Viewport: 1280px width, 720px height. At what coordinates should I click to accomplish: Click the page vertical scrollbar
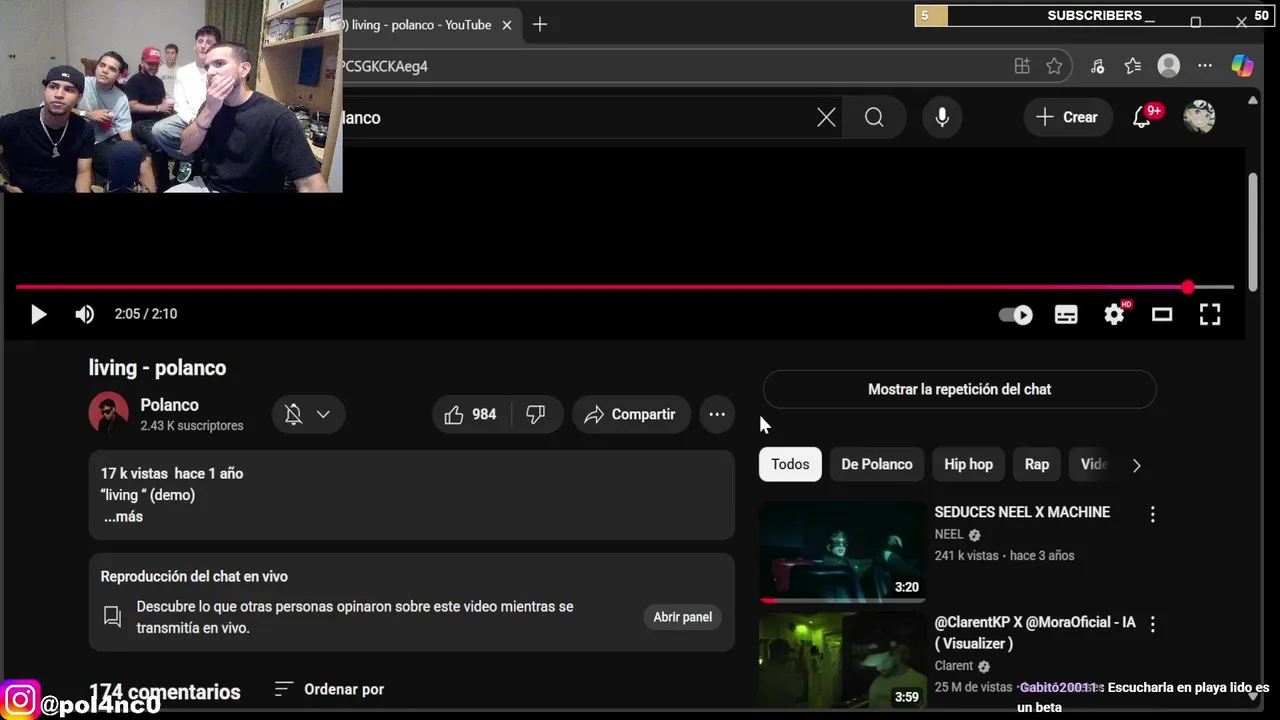(x=1254, y=232)
